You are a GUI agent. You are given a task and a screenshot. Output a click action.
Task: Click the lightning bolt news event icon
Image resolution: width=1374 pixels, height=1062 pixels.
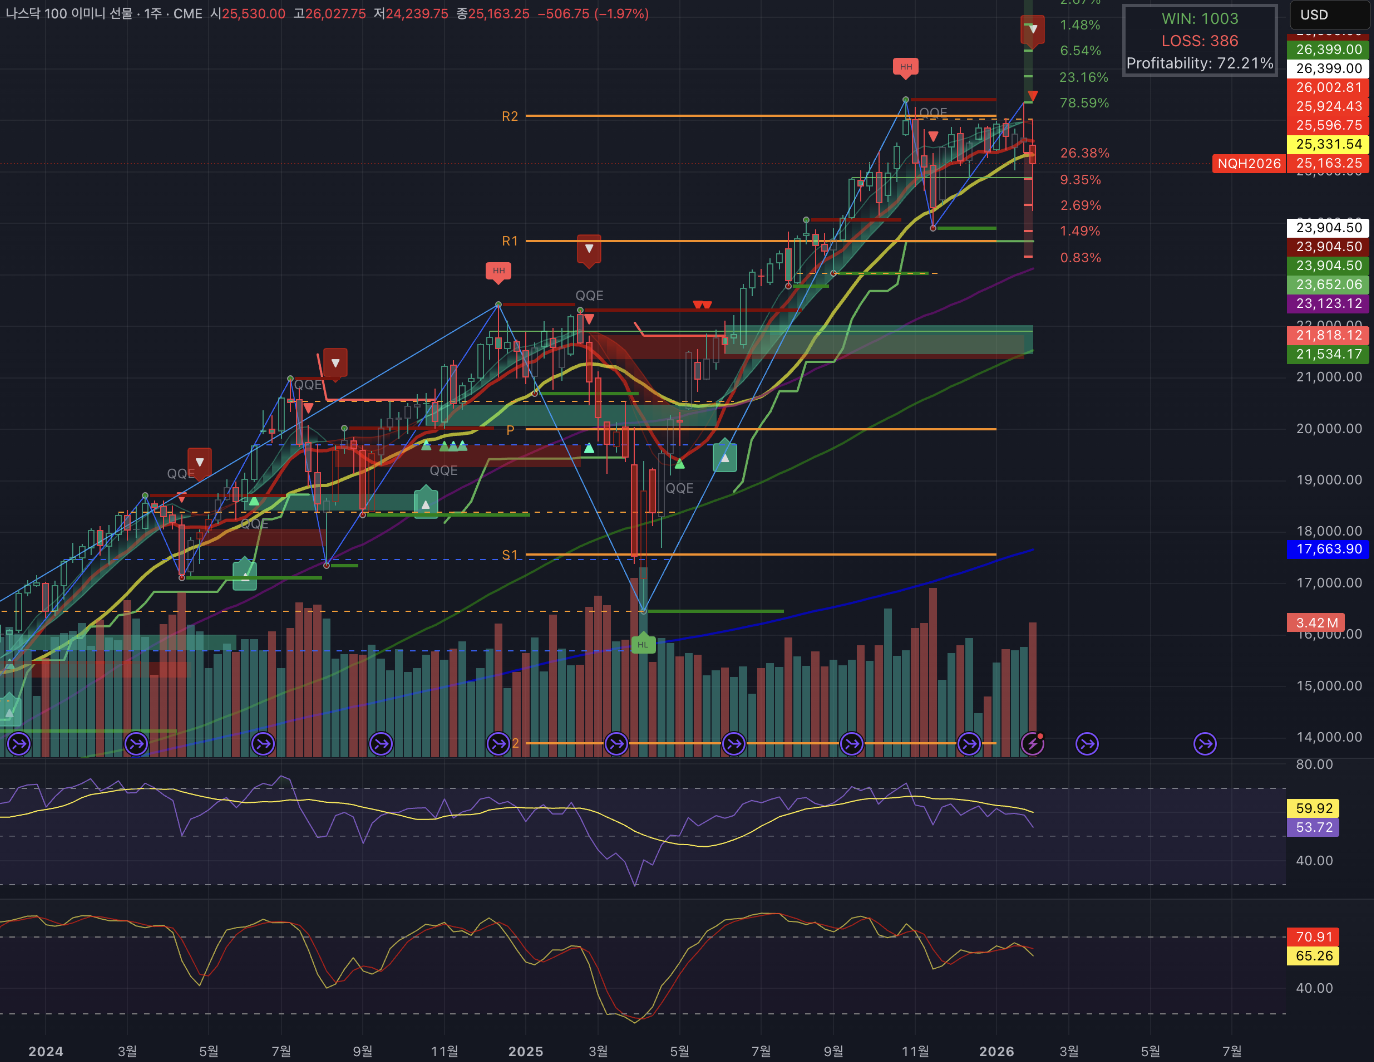click(x=1032, y=744)
